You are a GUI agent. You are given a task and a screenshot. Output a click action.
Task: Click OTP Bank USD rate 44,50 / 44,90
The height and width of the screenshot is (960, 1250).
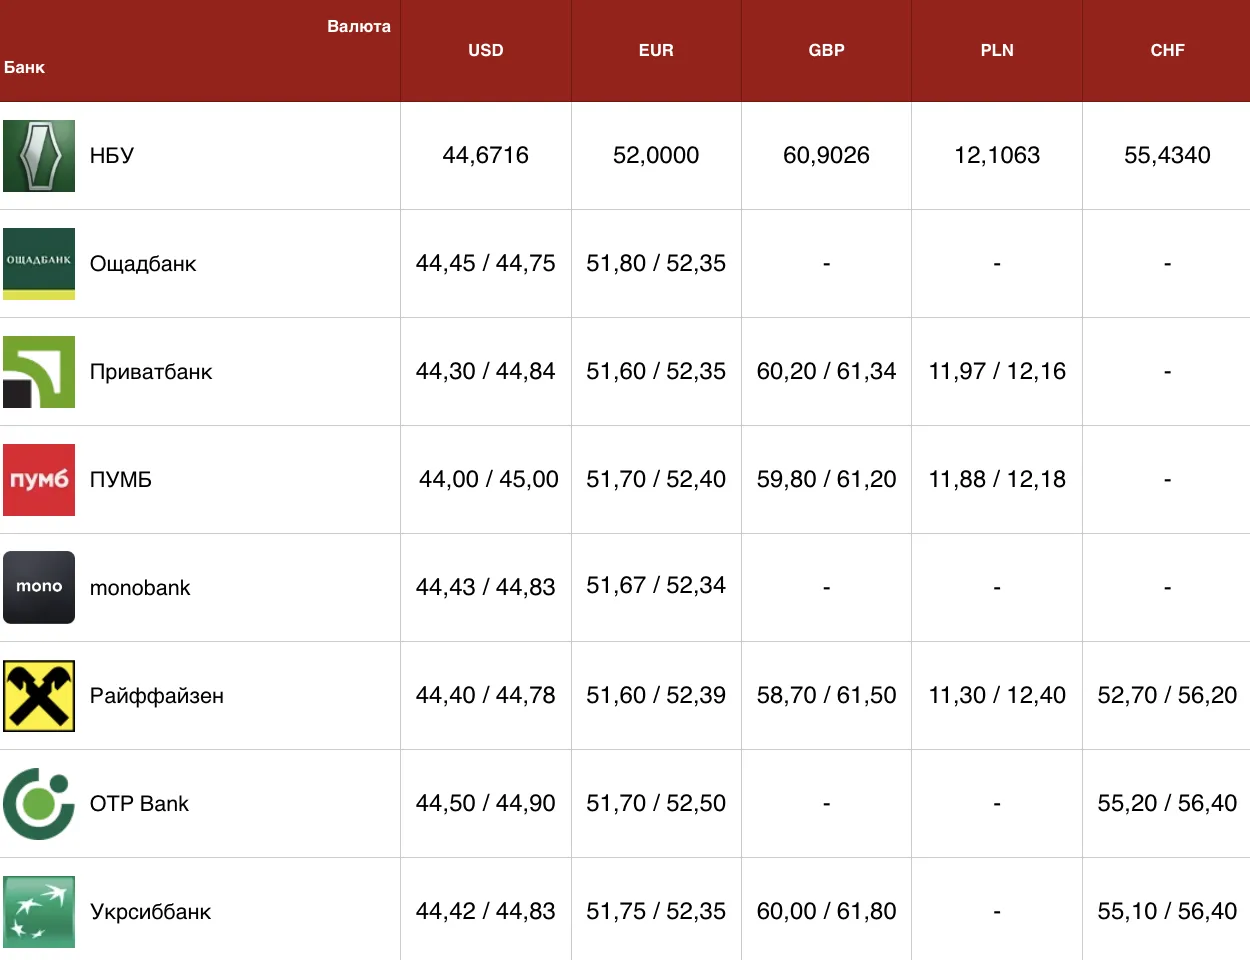(486, 804)
